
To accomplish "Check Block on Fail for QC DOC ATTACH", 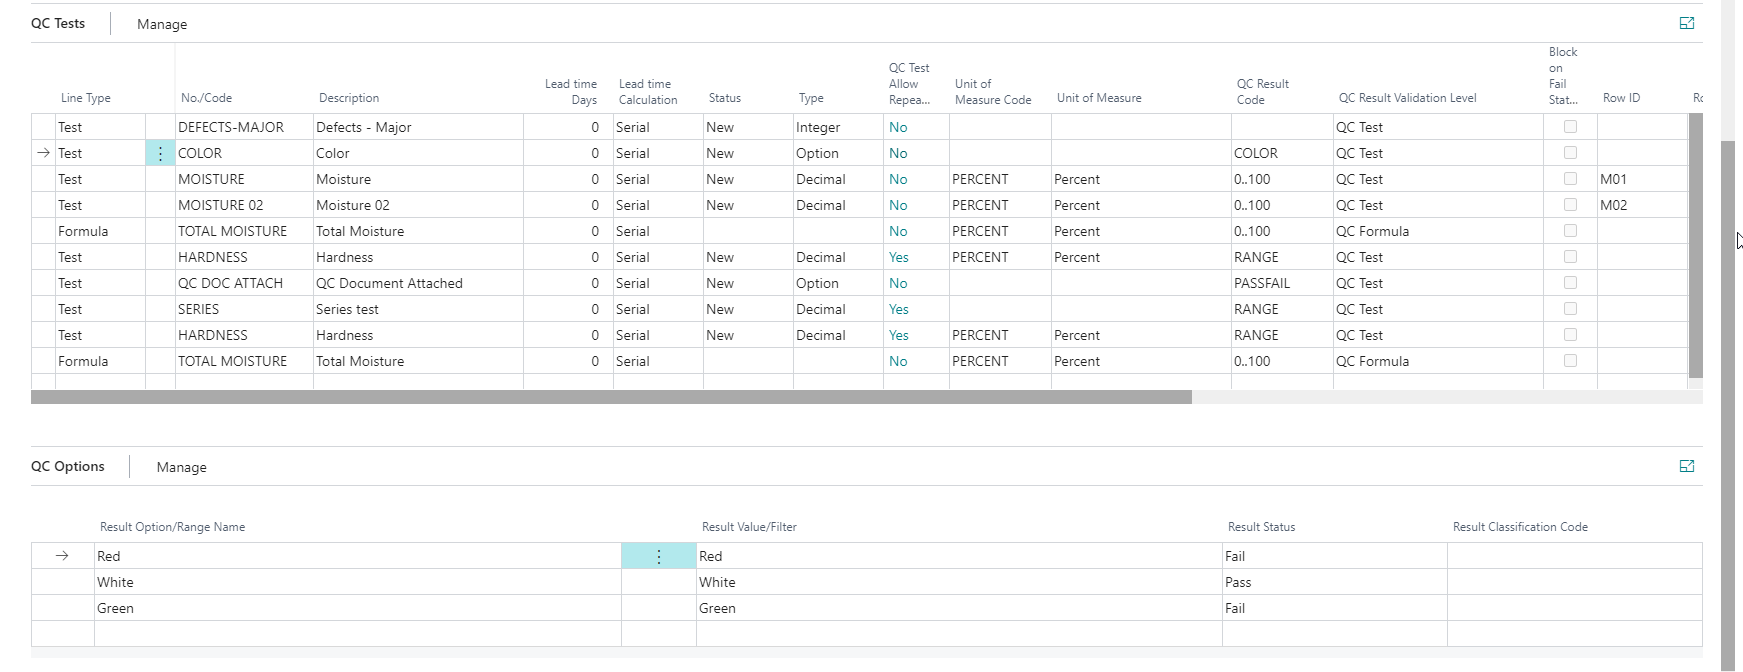I will pyautogui.click(x=1569, y=284).
